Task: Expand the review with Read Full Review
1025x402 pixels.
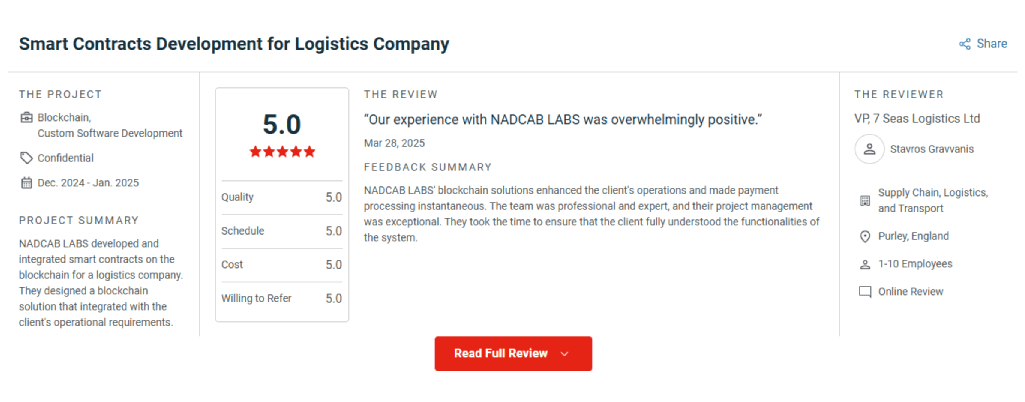Action: (513, 354)
